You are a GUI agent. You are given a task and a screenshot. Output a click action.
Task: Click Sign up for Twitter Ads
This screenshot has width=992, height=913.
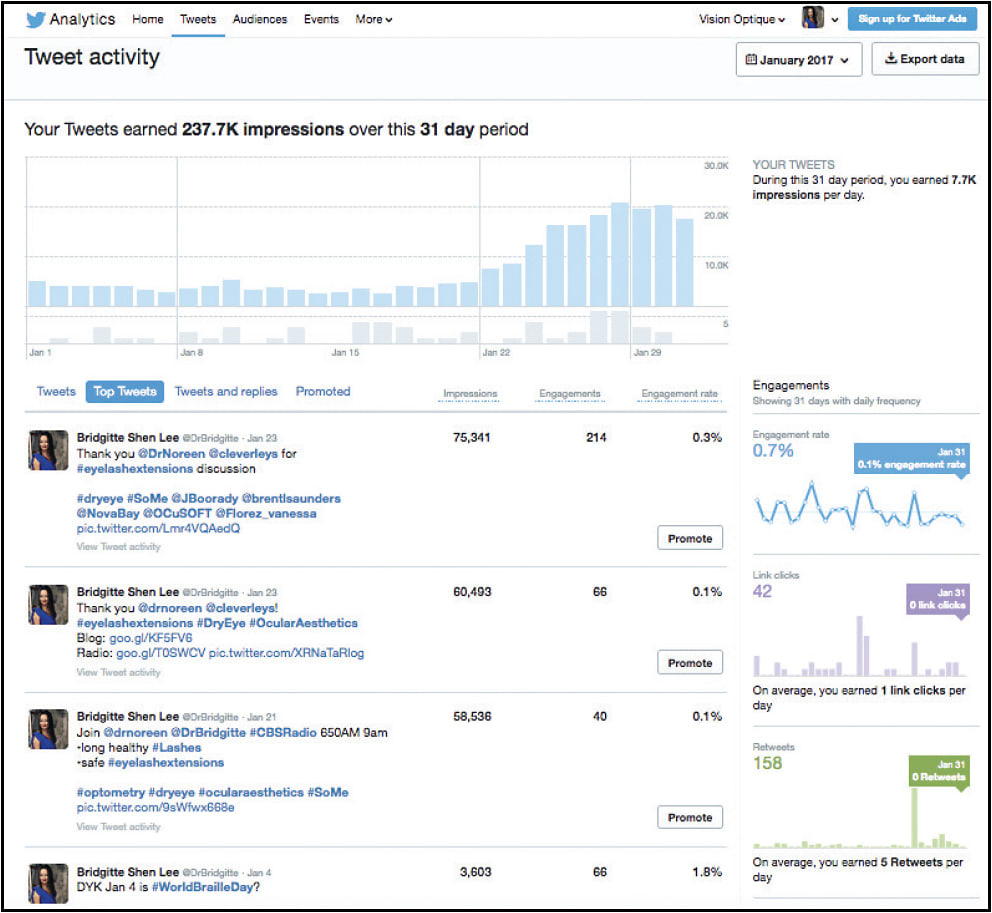tap(912, 18)
